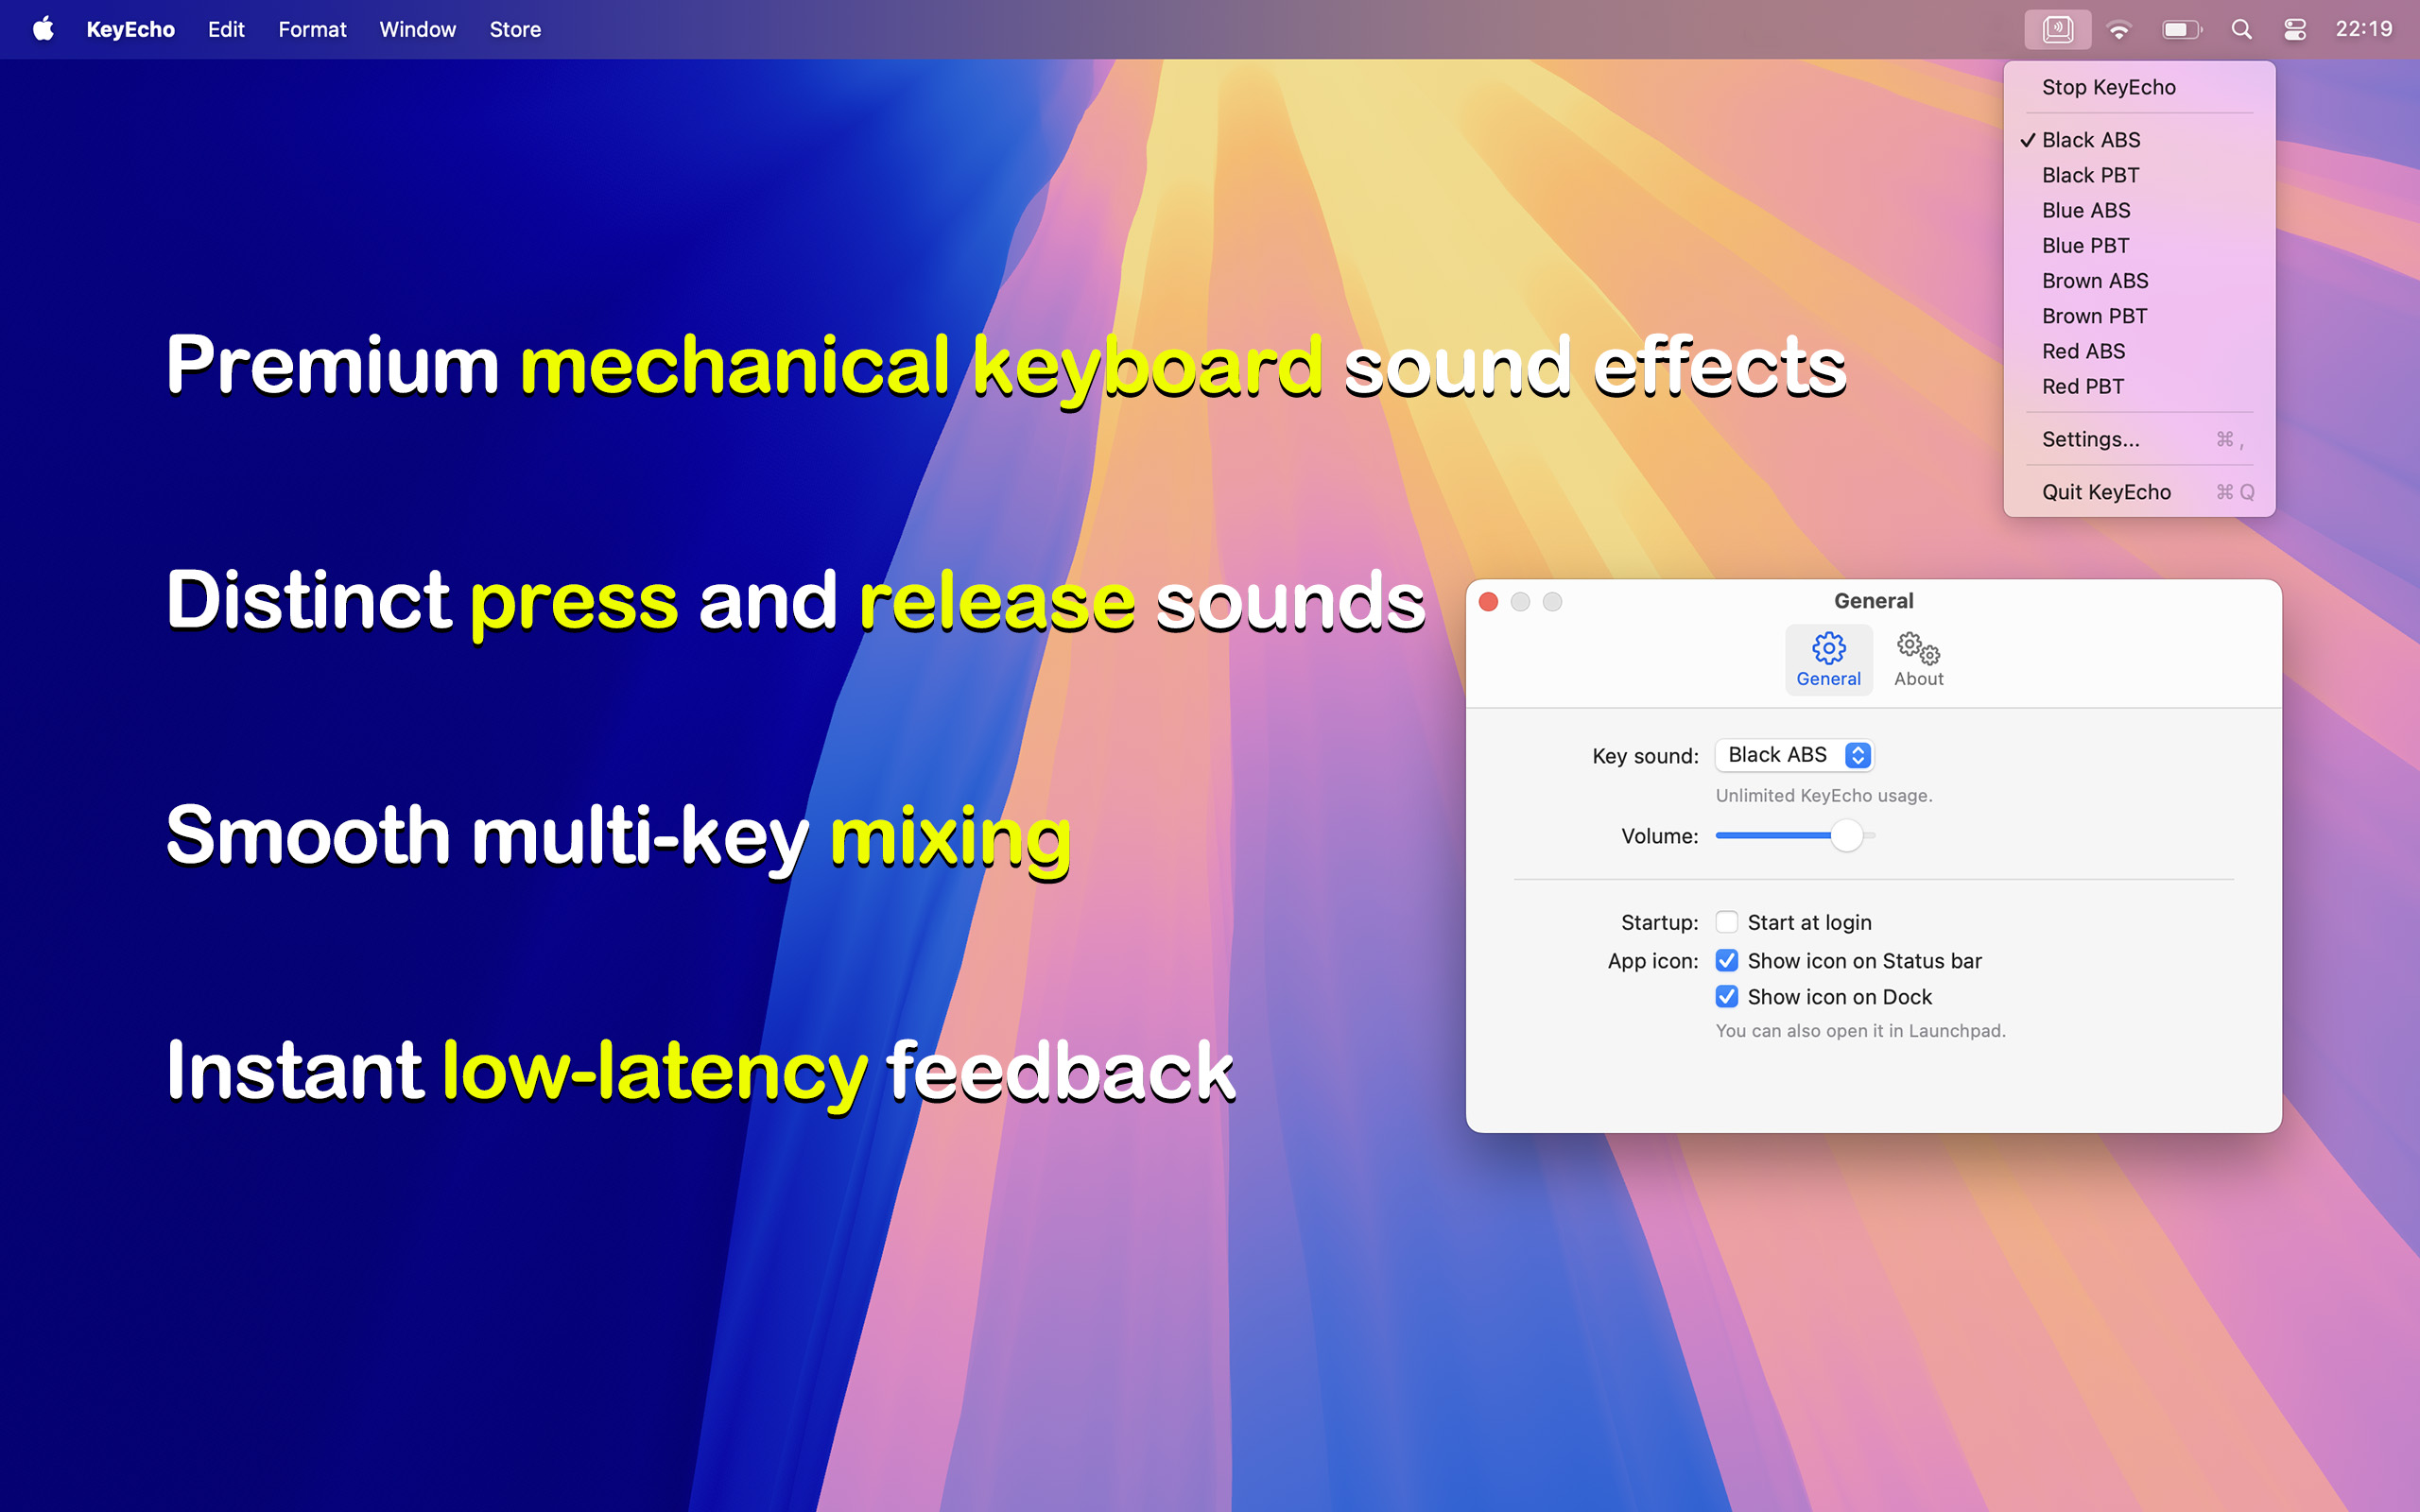Open the Edit menu
Viewport: 2420px width, 1512px height.
226,29
